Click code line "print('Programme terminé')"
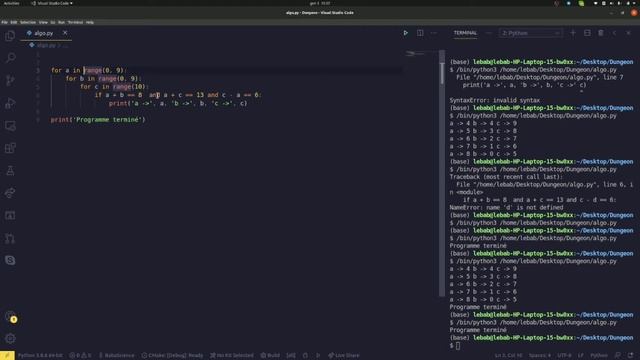640x360 pixels. pyautogui.click(x=98, y=120)
